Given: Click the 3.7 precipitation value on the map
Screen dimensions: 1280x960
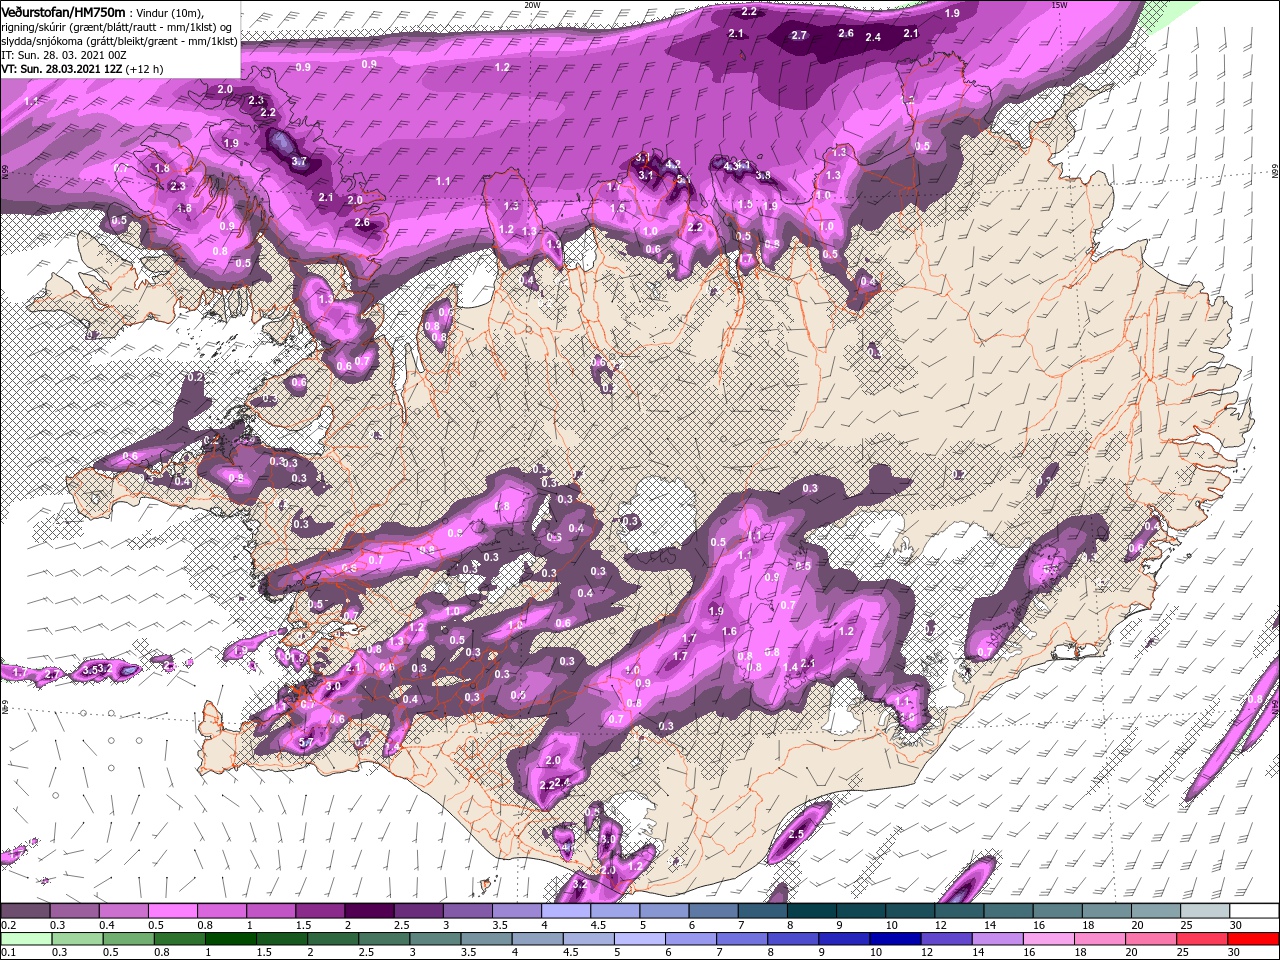Looking at the screenshot, I should click(x=299, y=161).
